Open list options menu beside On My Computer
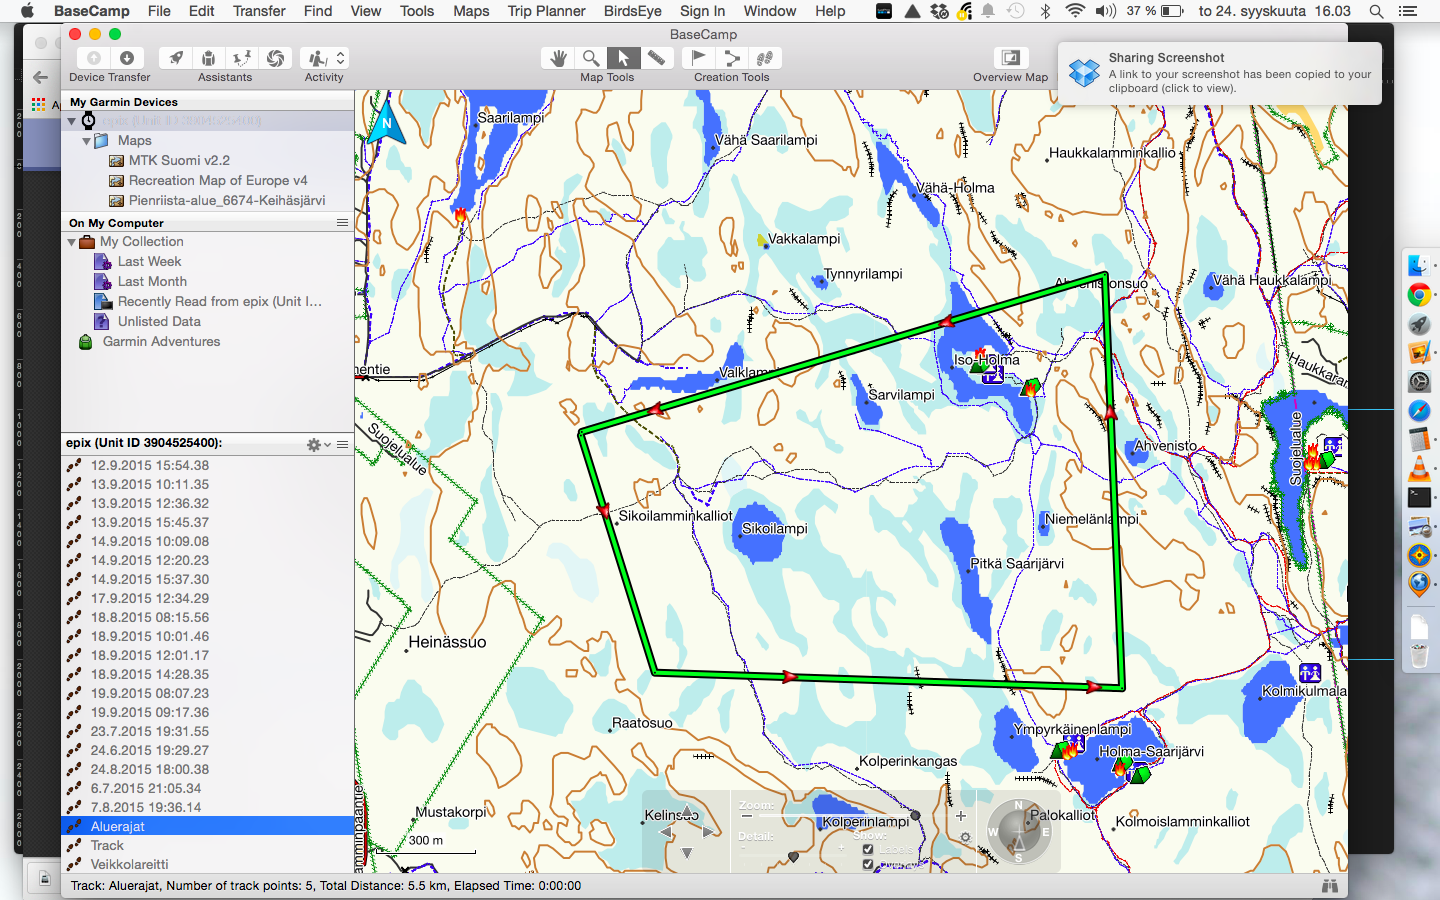This screenshot has width=1440, height=900. (x=343, y=223)
